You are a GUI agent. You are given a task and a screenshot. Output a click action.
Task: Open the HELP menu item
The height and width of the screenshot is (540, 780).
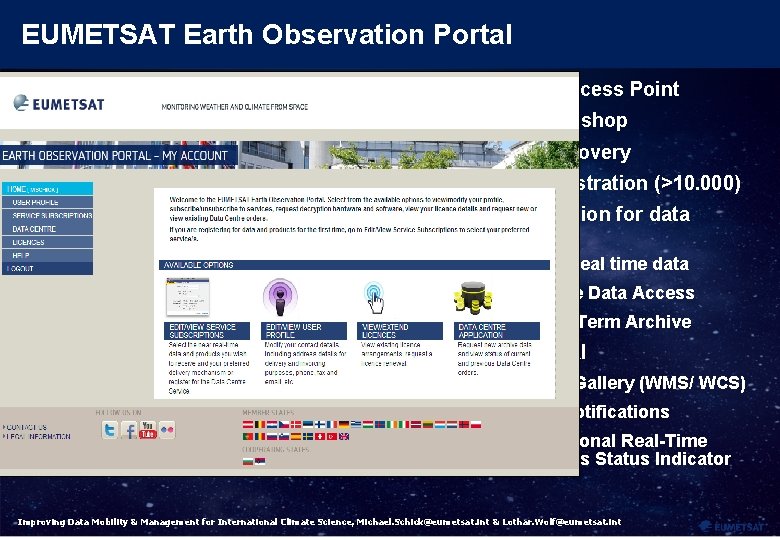click(47, 255)
